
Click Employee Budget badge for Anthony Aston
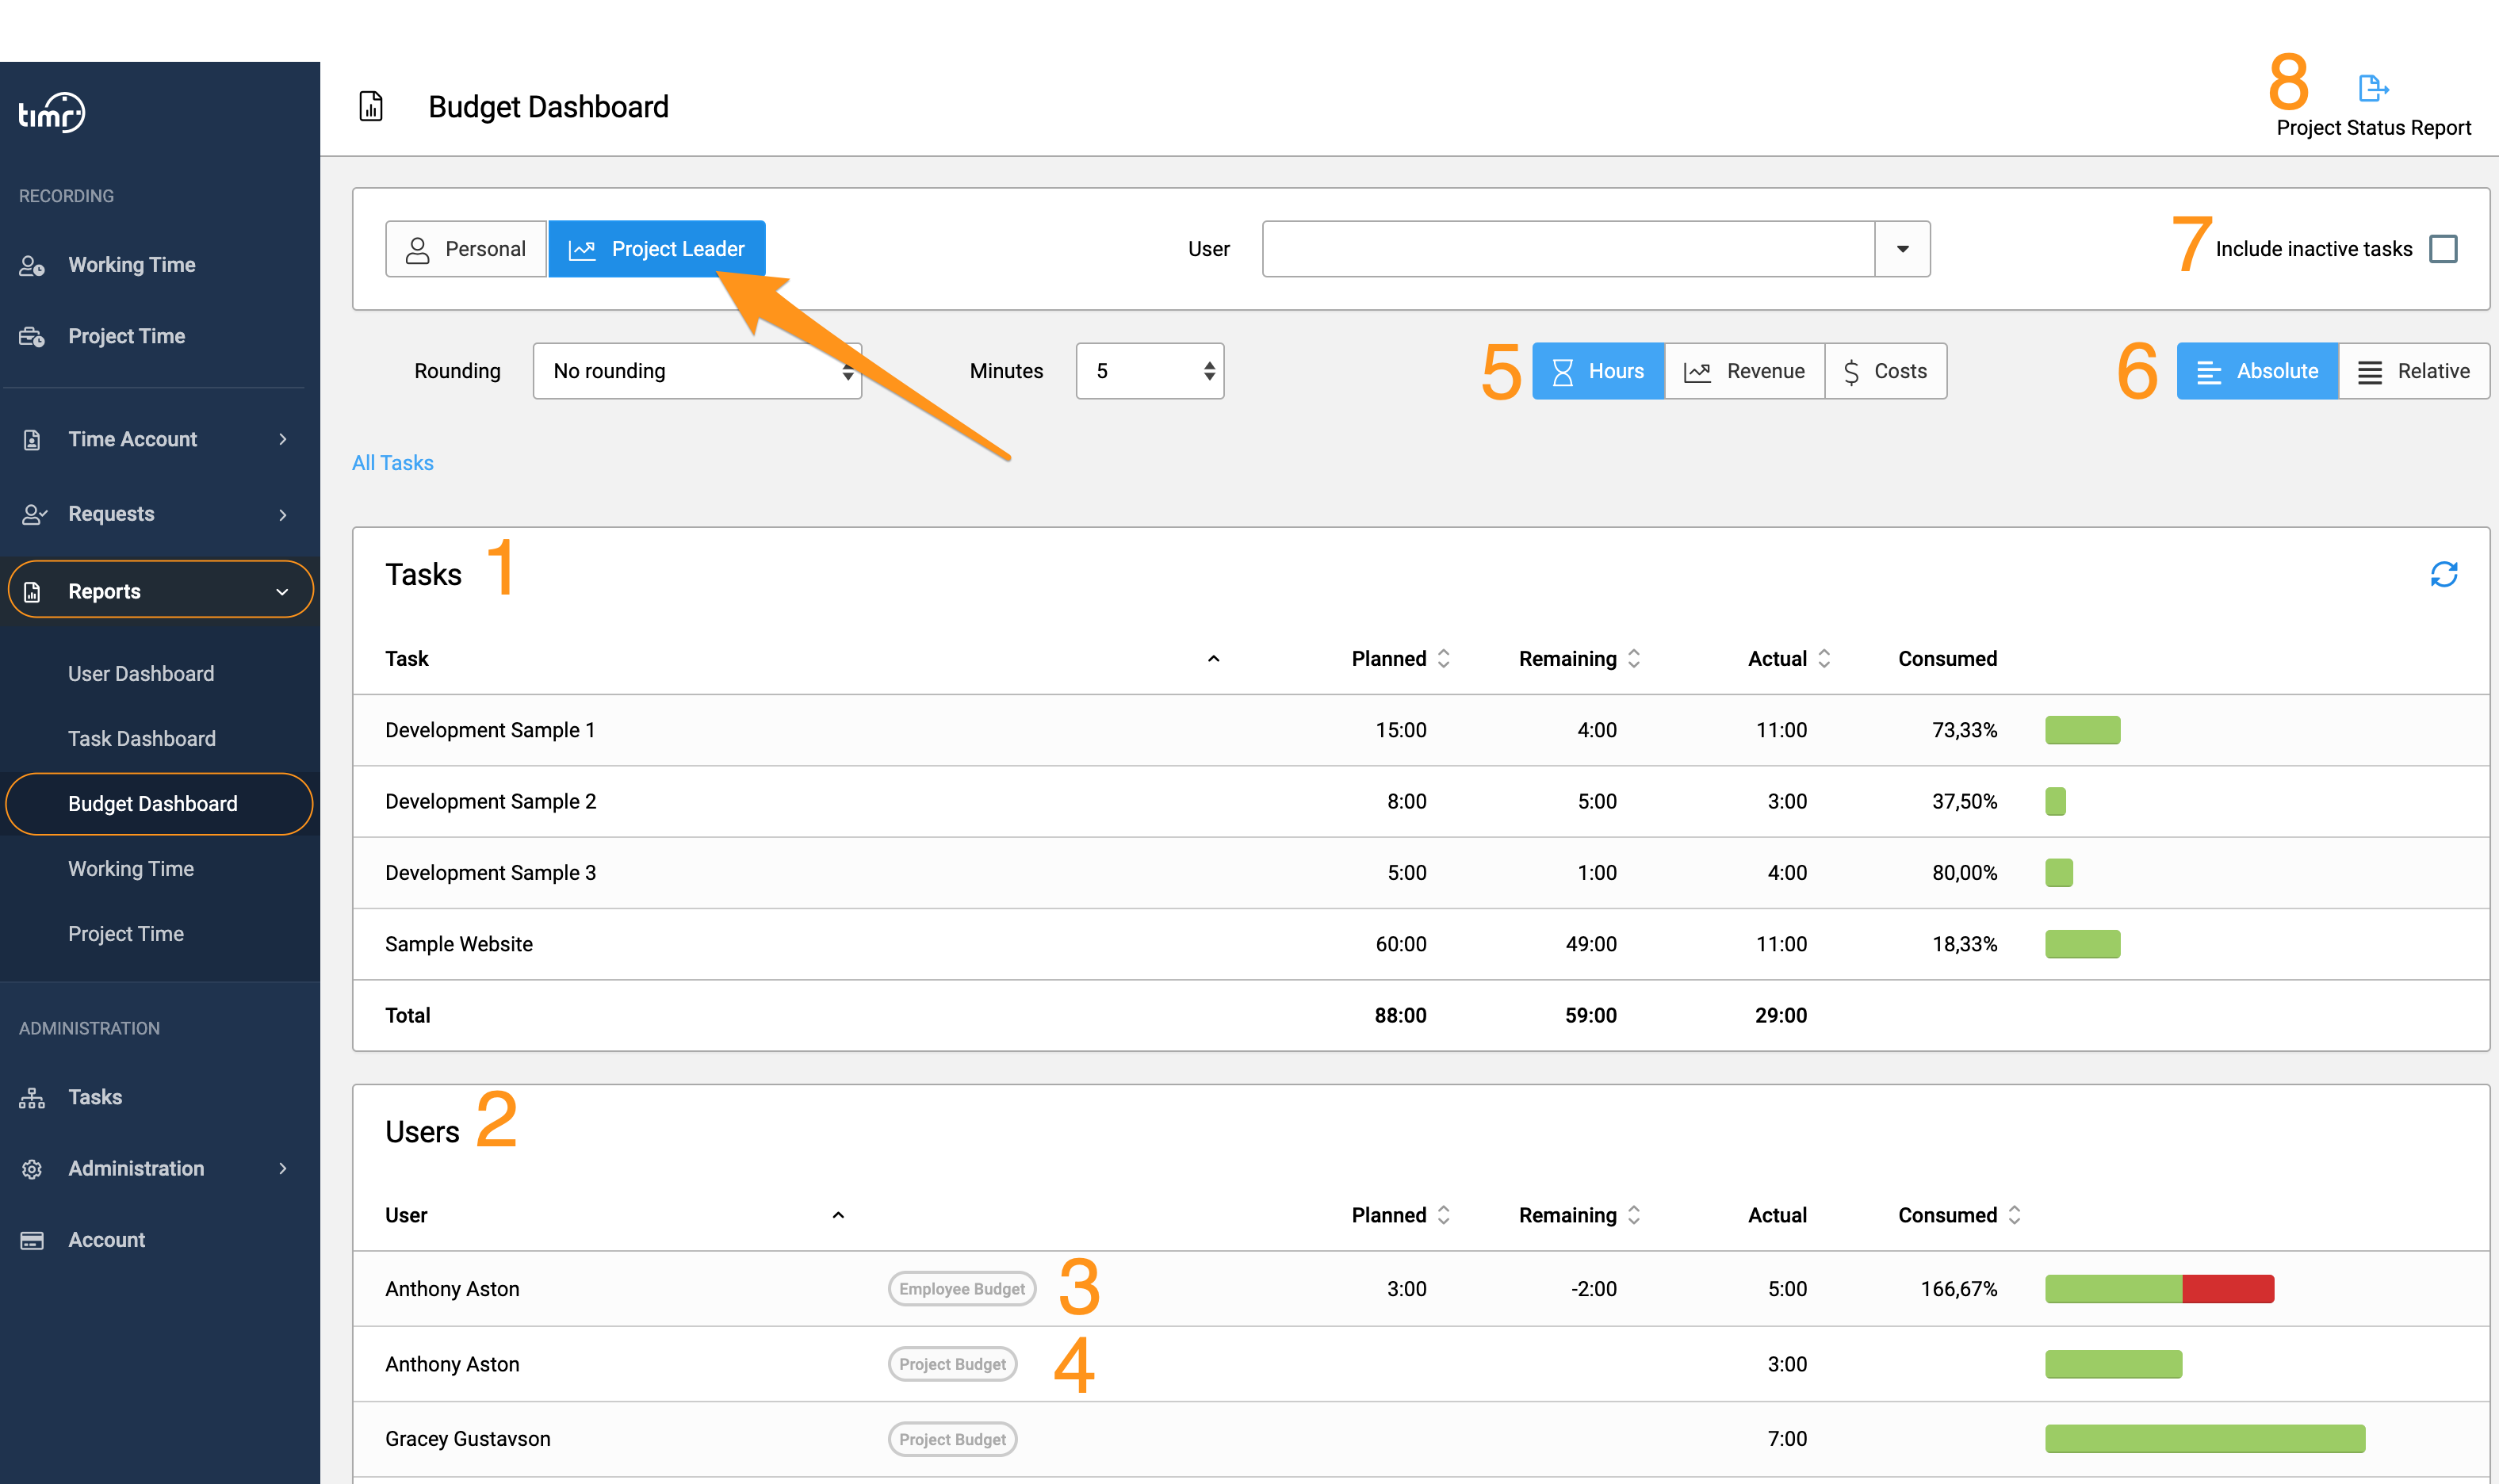(962, 1289)
